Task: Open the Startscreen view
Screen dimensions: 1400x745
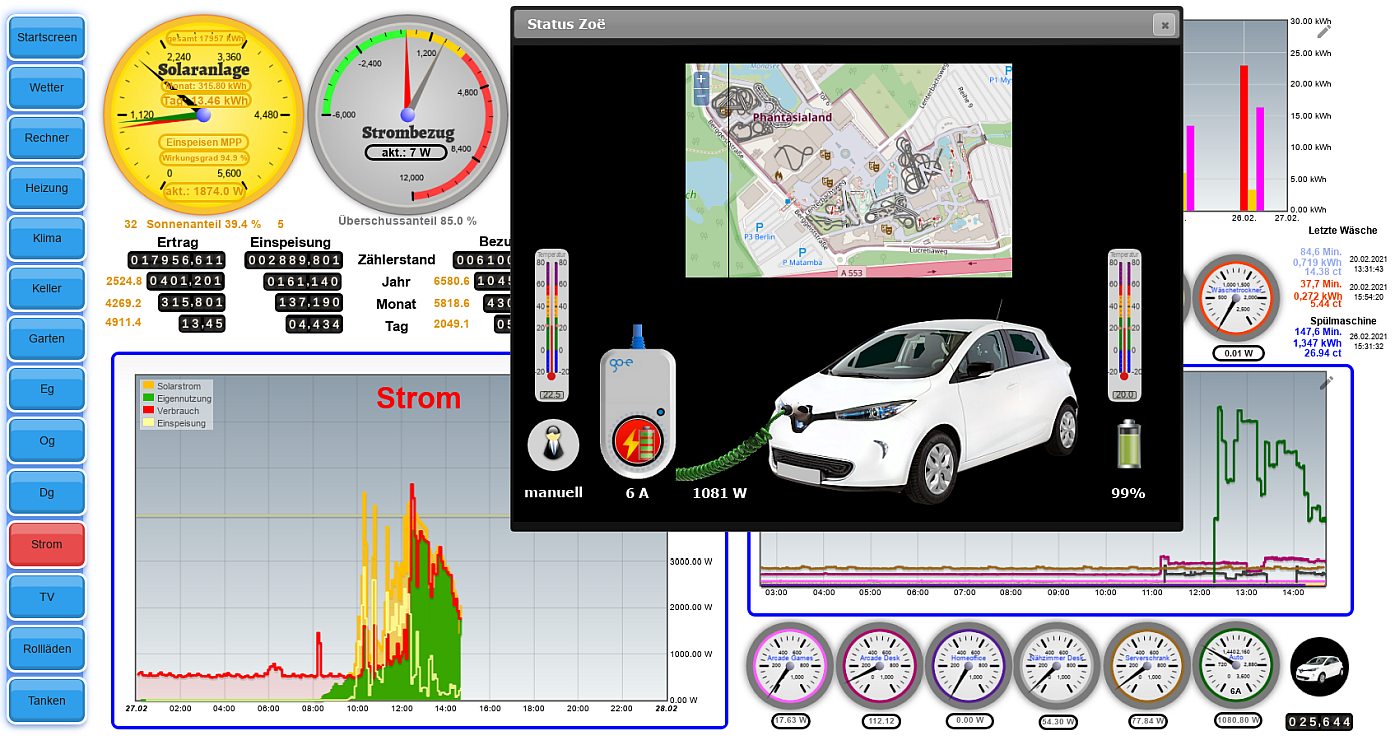Action: coord(47,37)
